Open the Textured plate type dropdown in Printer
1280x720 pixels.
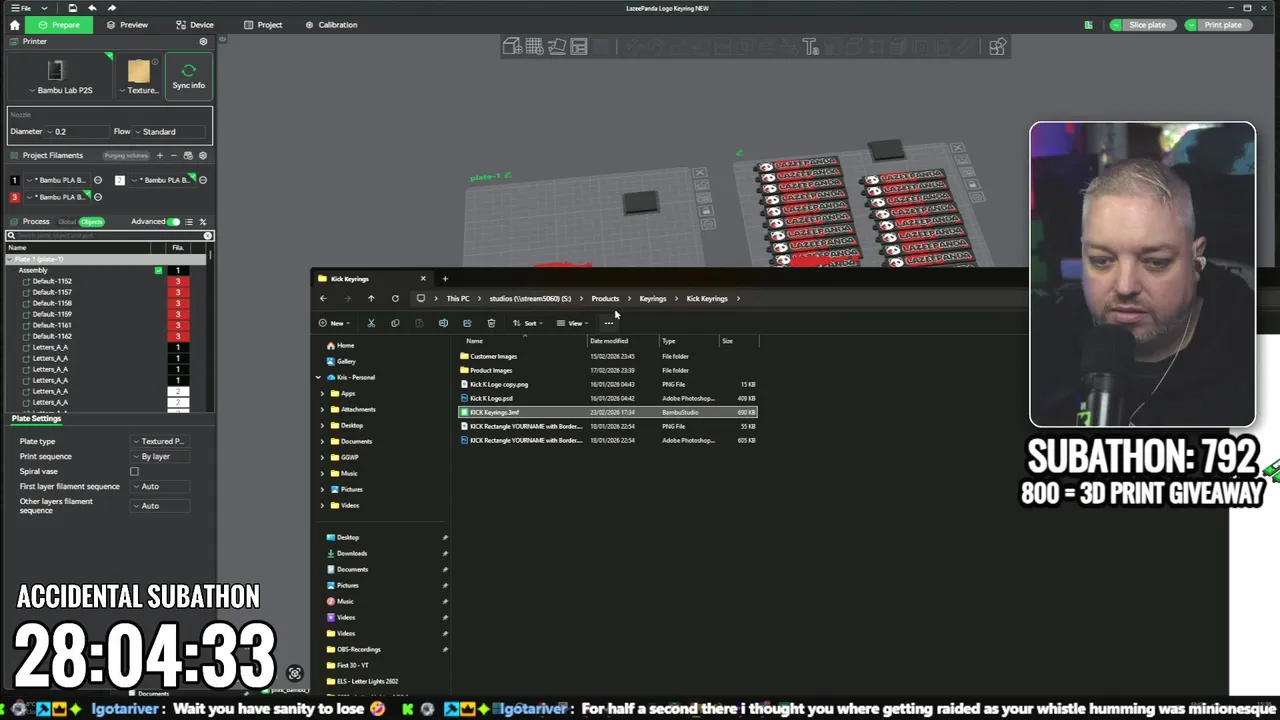coord(139,77)
